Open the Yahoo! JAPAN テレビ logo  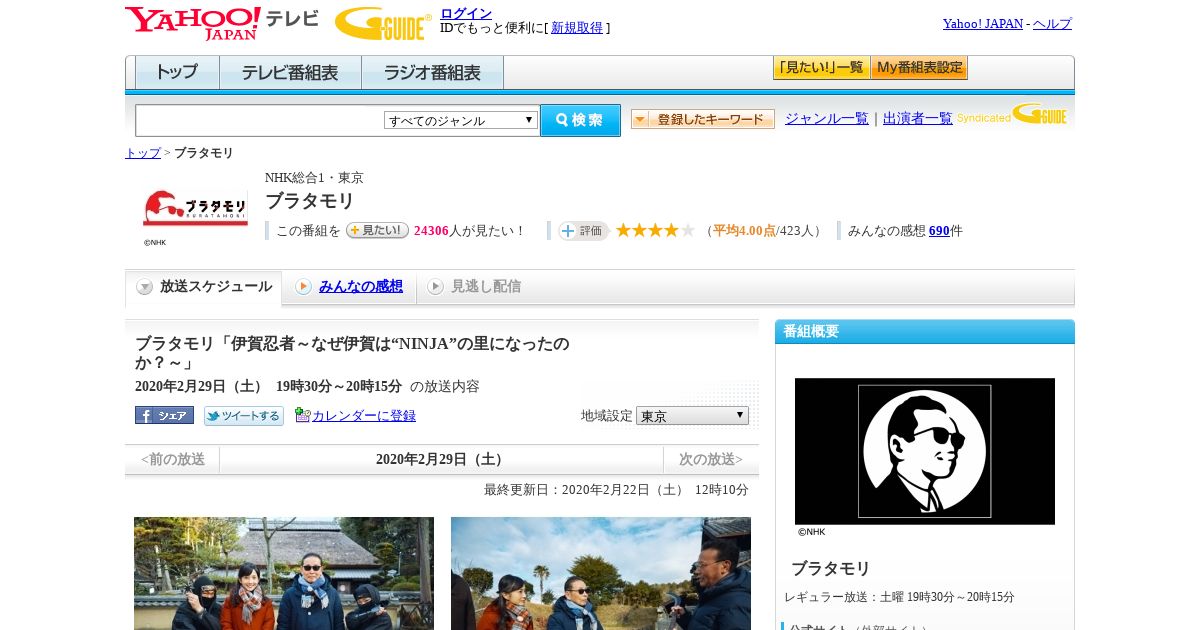pyautogui.click(x=222, y=23)
